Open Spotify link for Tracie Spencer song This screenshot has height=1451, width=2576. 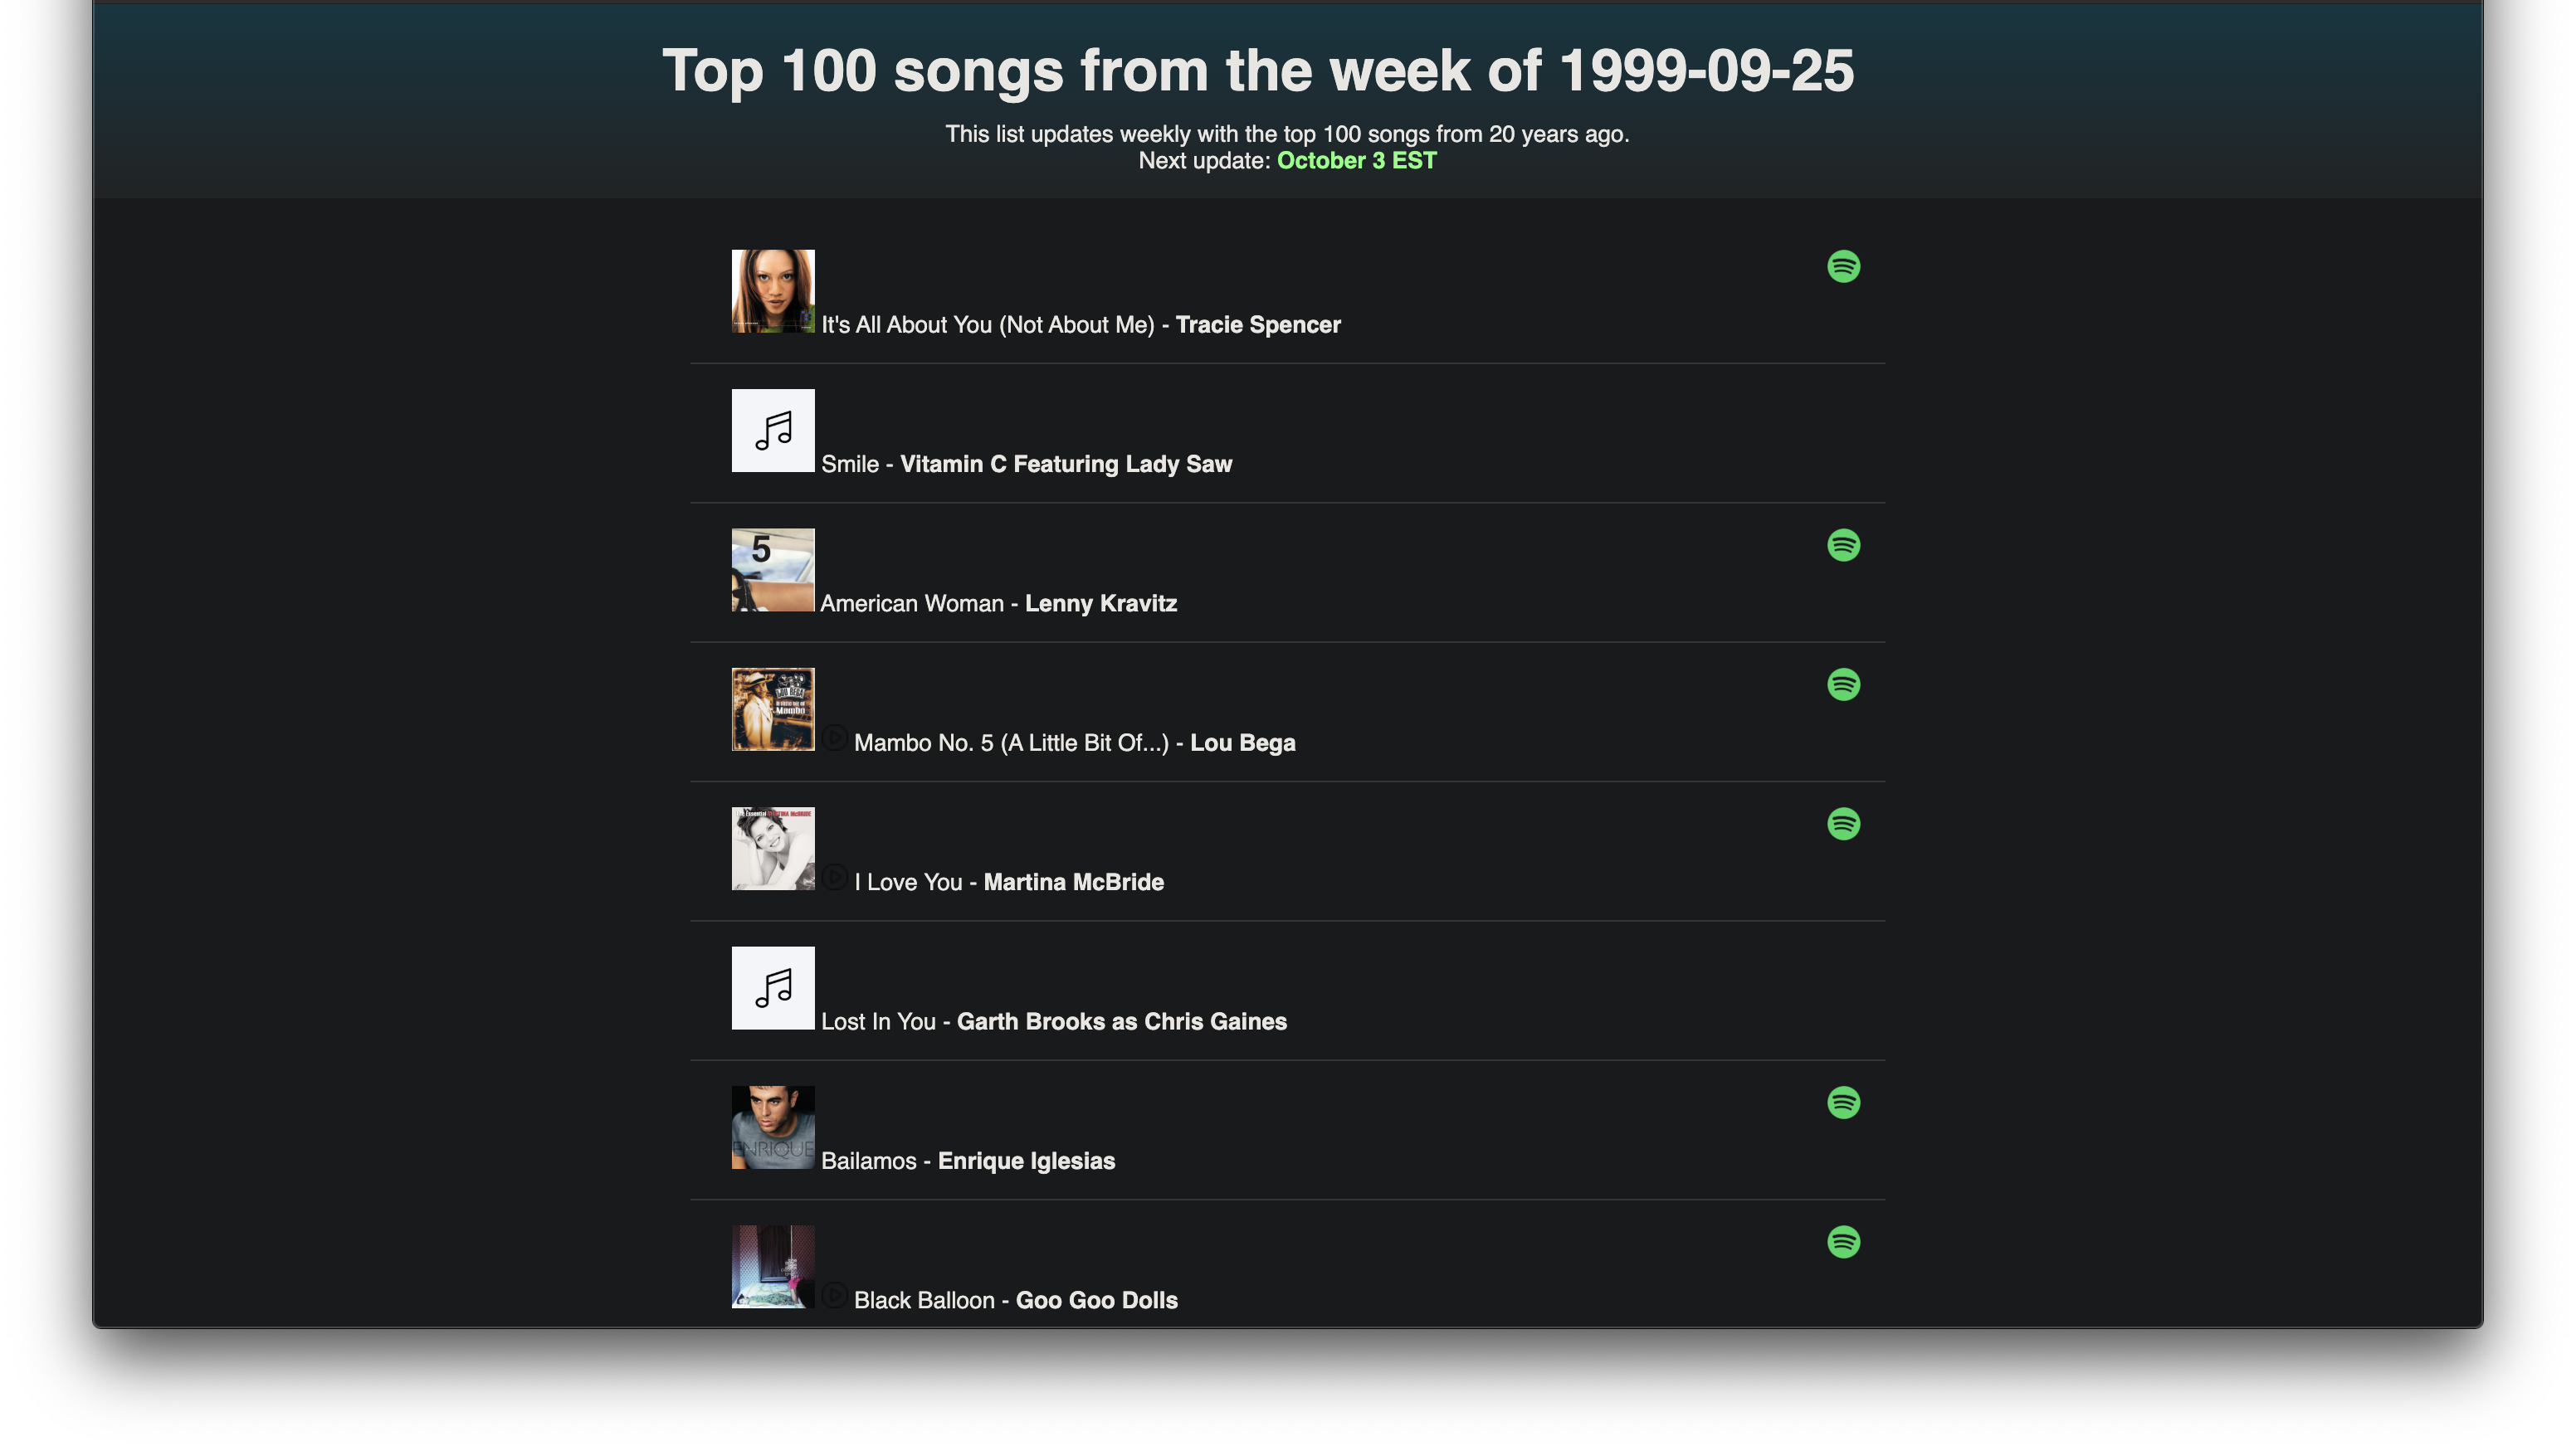(1843, 266)
